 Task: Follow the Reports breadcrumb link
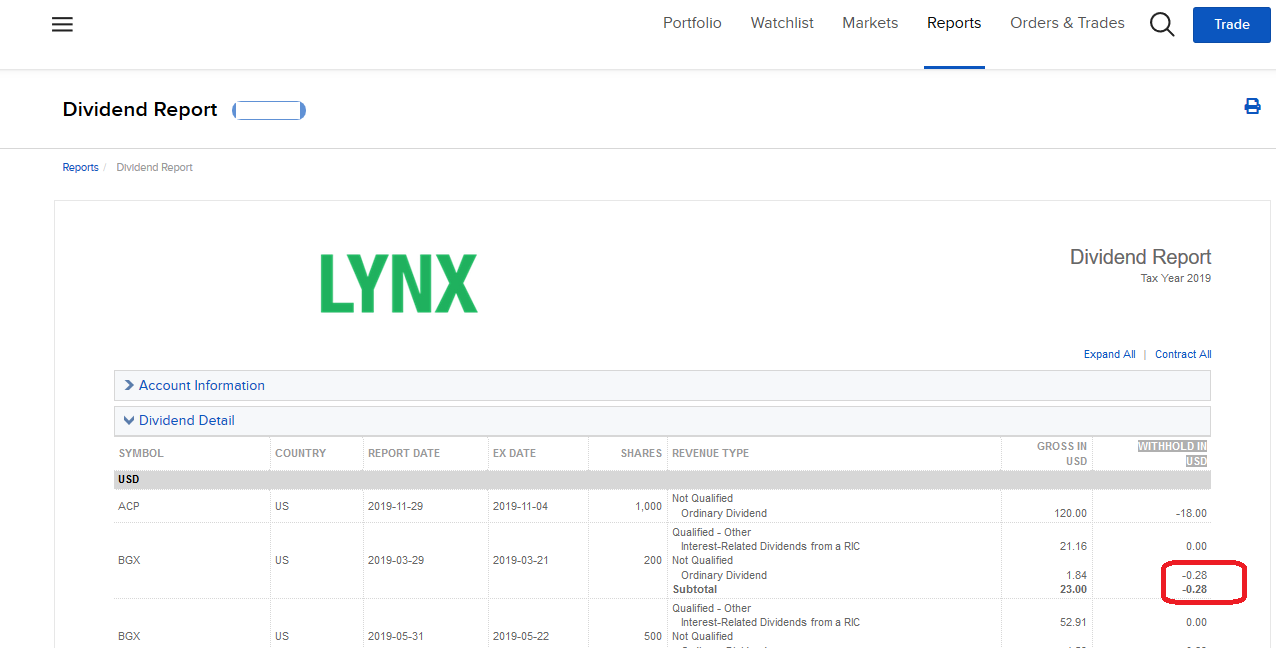[80, 167]
